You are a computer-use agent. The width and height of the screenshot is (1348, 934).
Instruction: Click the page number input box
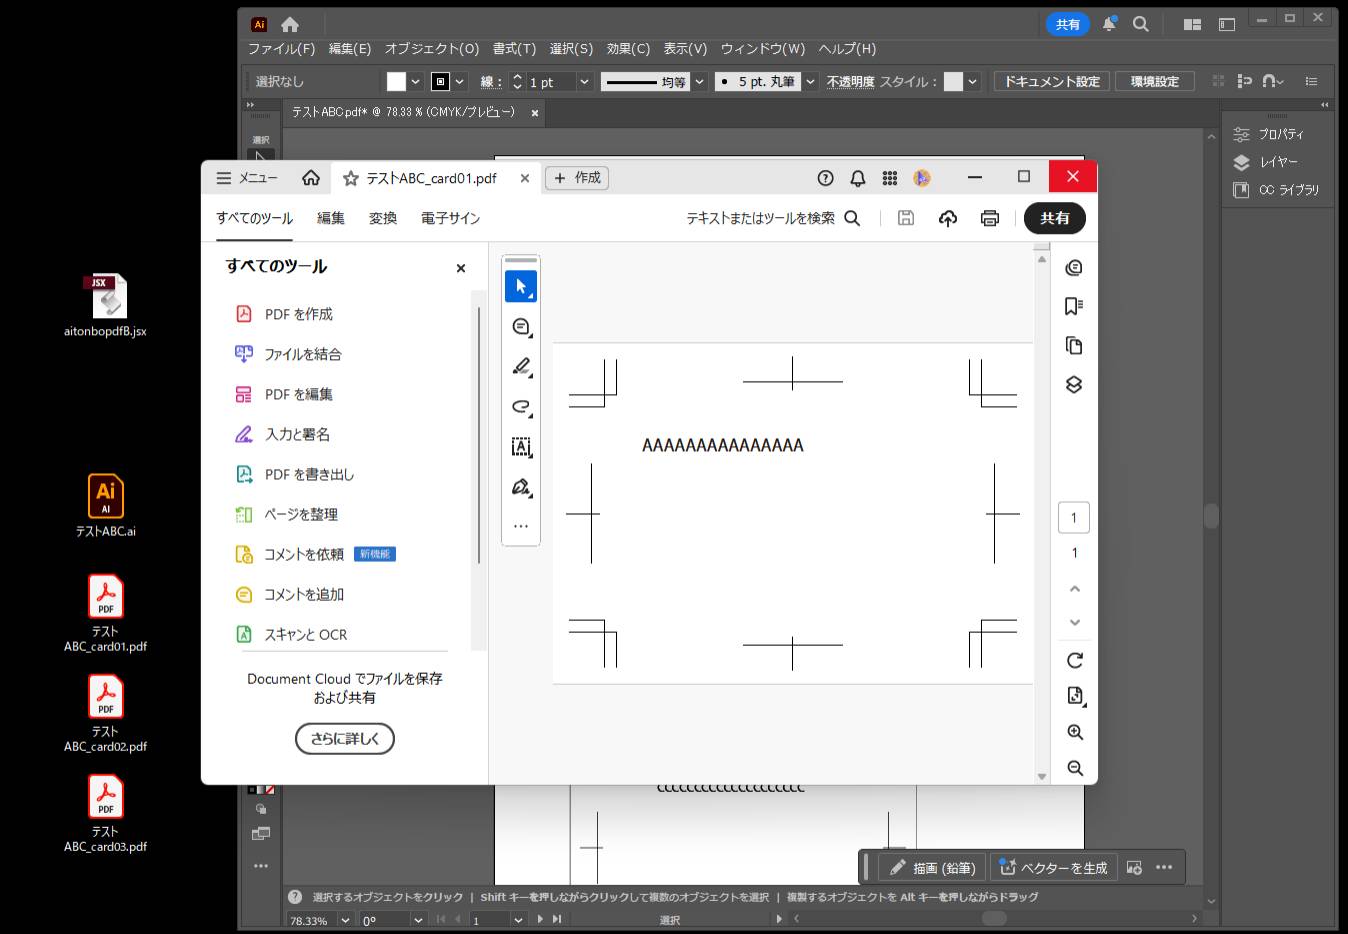(x=1073, y=517)
